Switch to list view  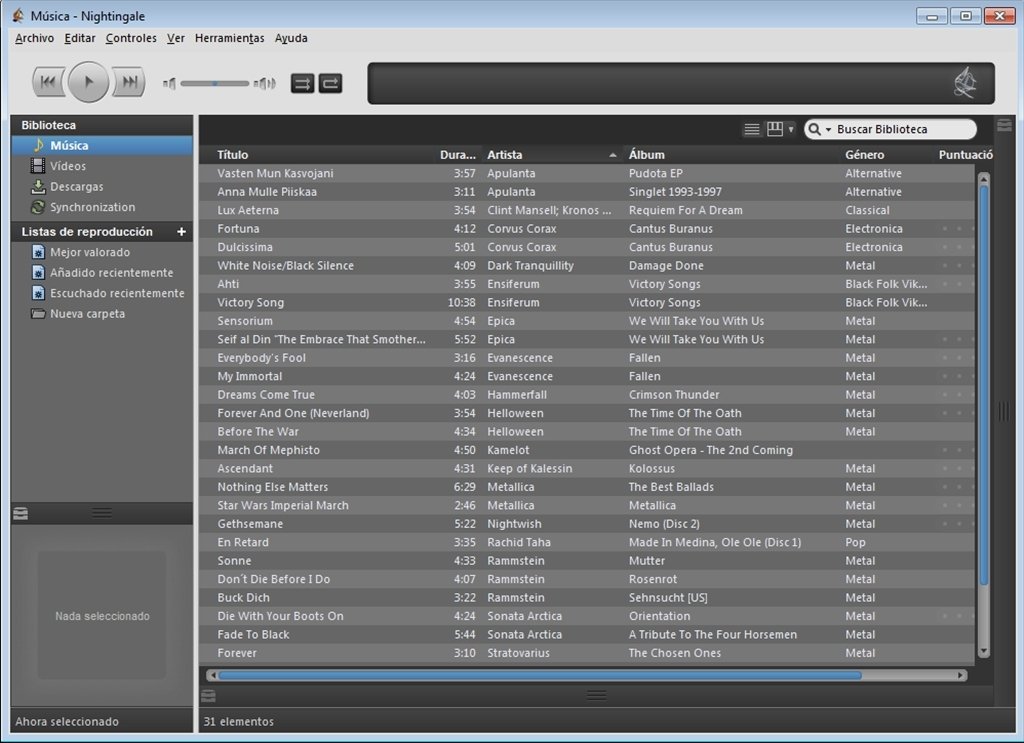752,129
